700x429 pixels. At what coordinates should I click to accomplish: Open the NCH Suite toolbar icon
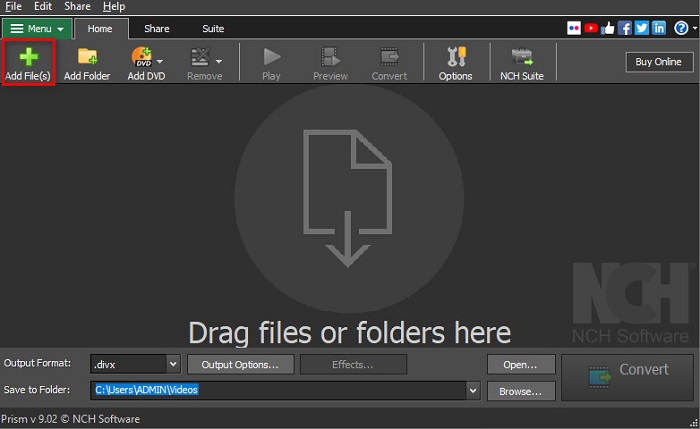tap(521, 57)
